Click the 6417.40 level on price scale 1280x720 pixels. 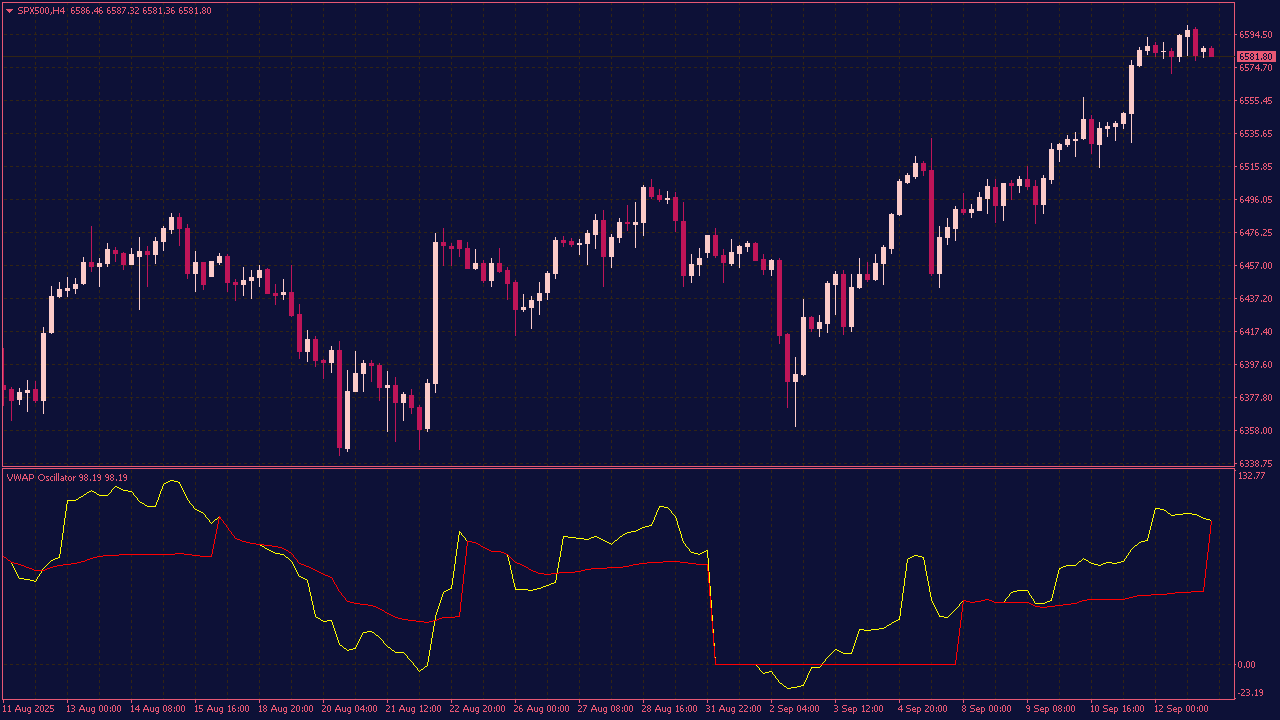coord(1254,332)
